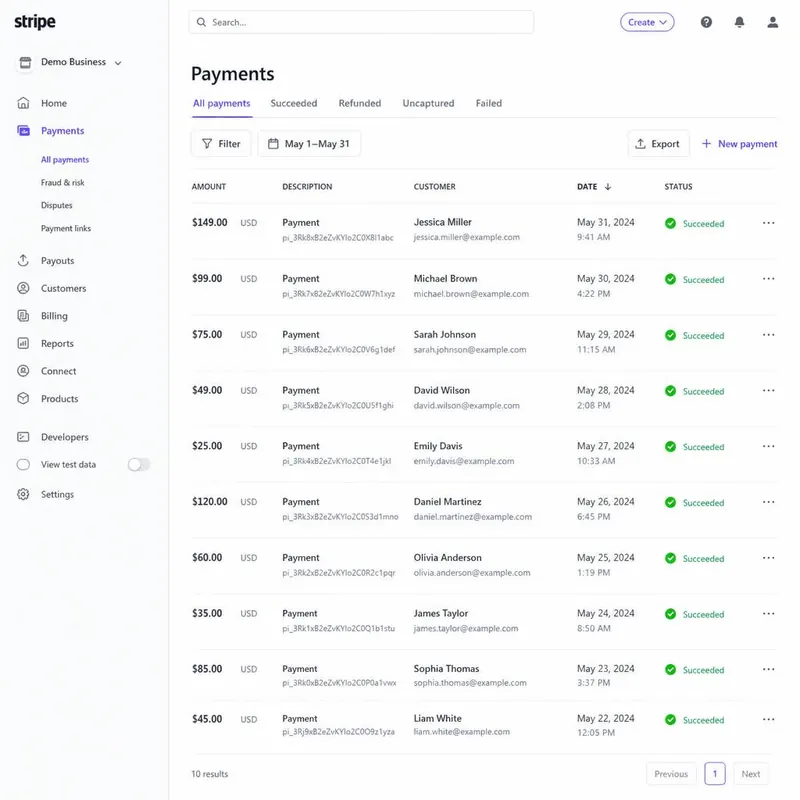
Task: Open more options for Jessica Miller payment
Action: (768, 223)
